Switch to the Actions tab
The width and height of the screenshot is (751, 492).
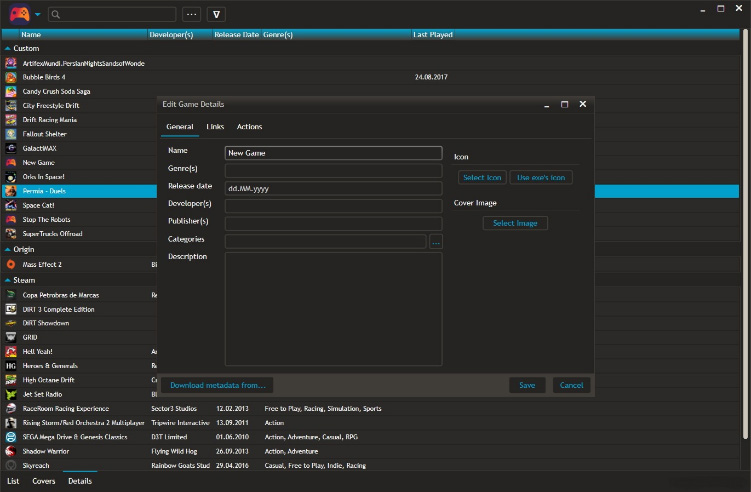coord(250,126)
